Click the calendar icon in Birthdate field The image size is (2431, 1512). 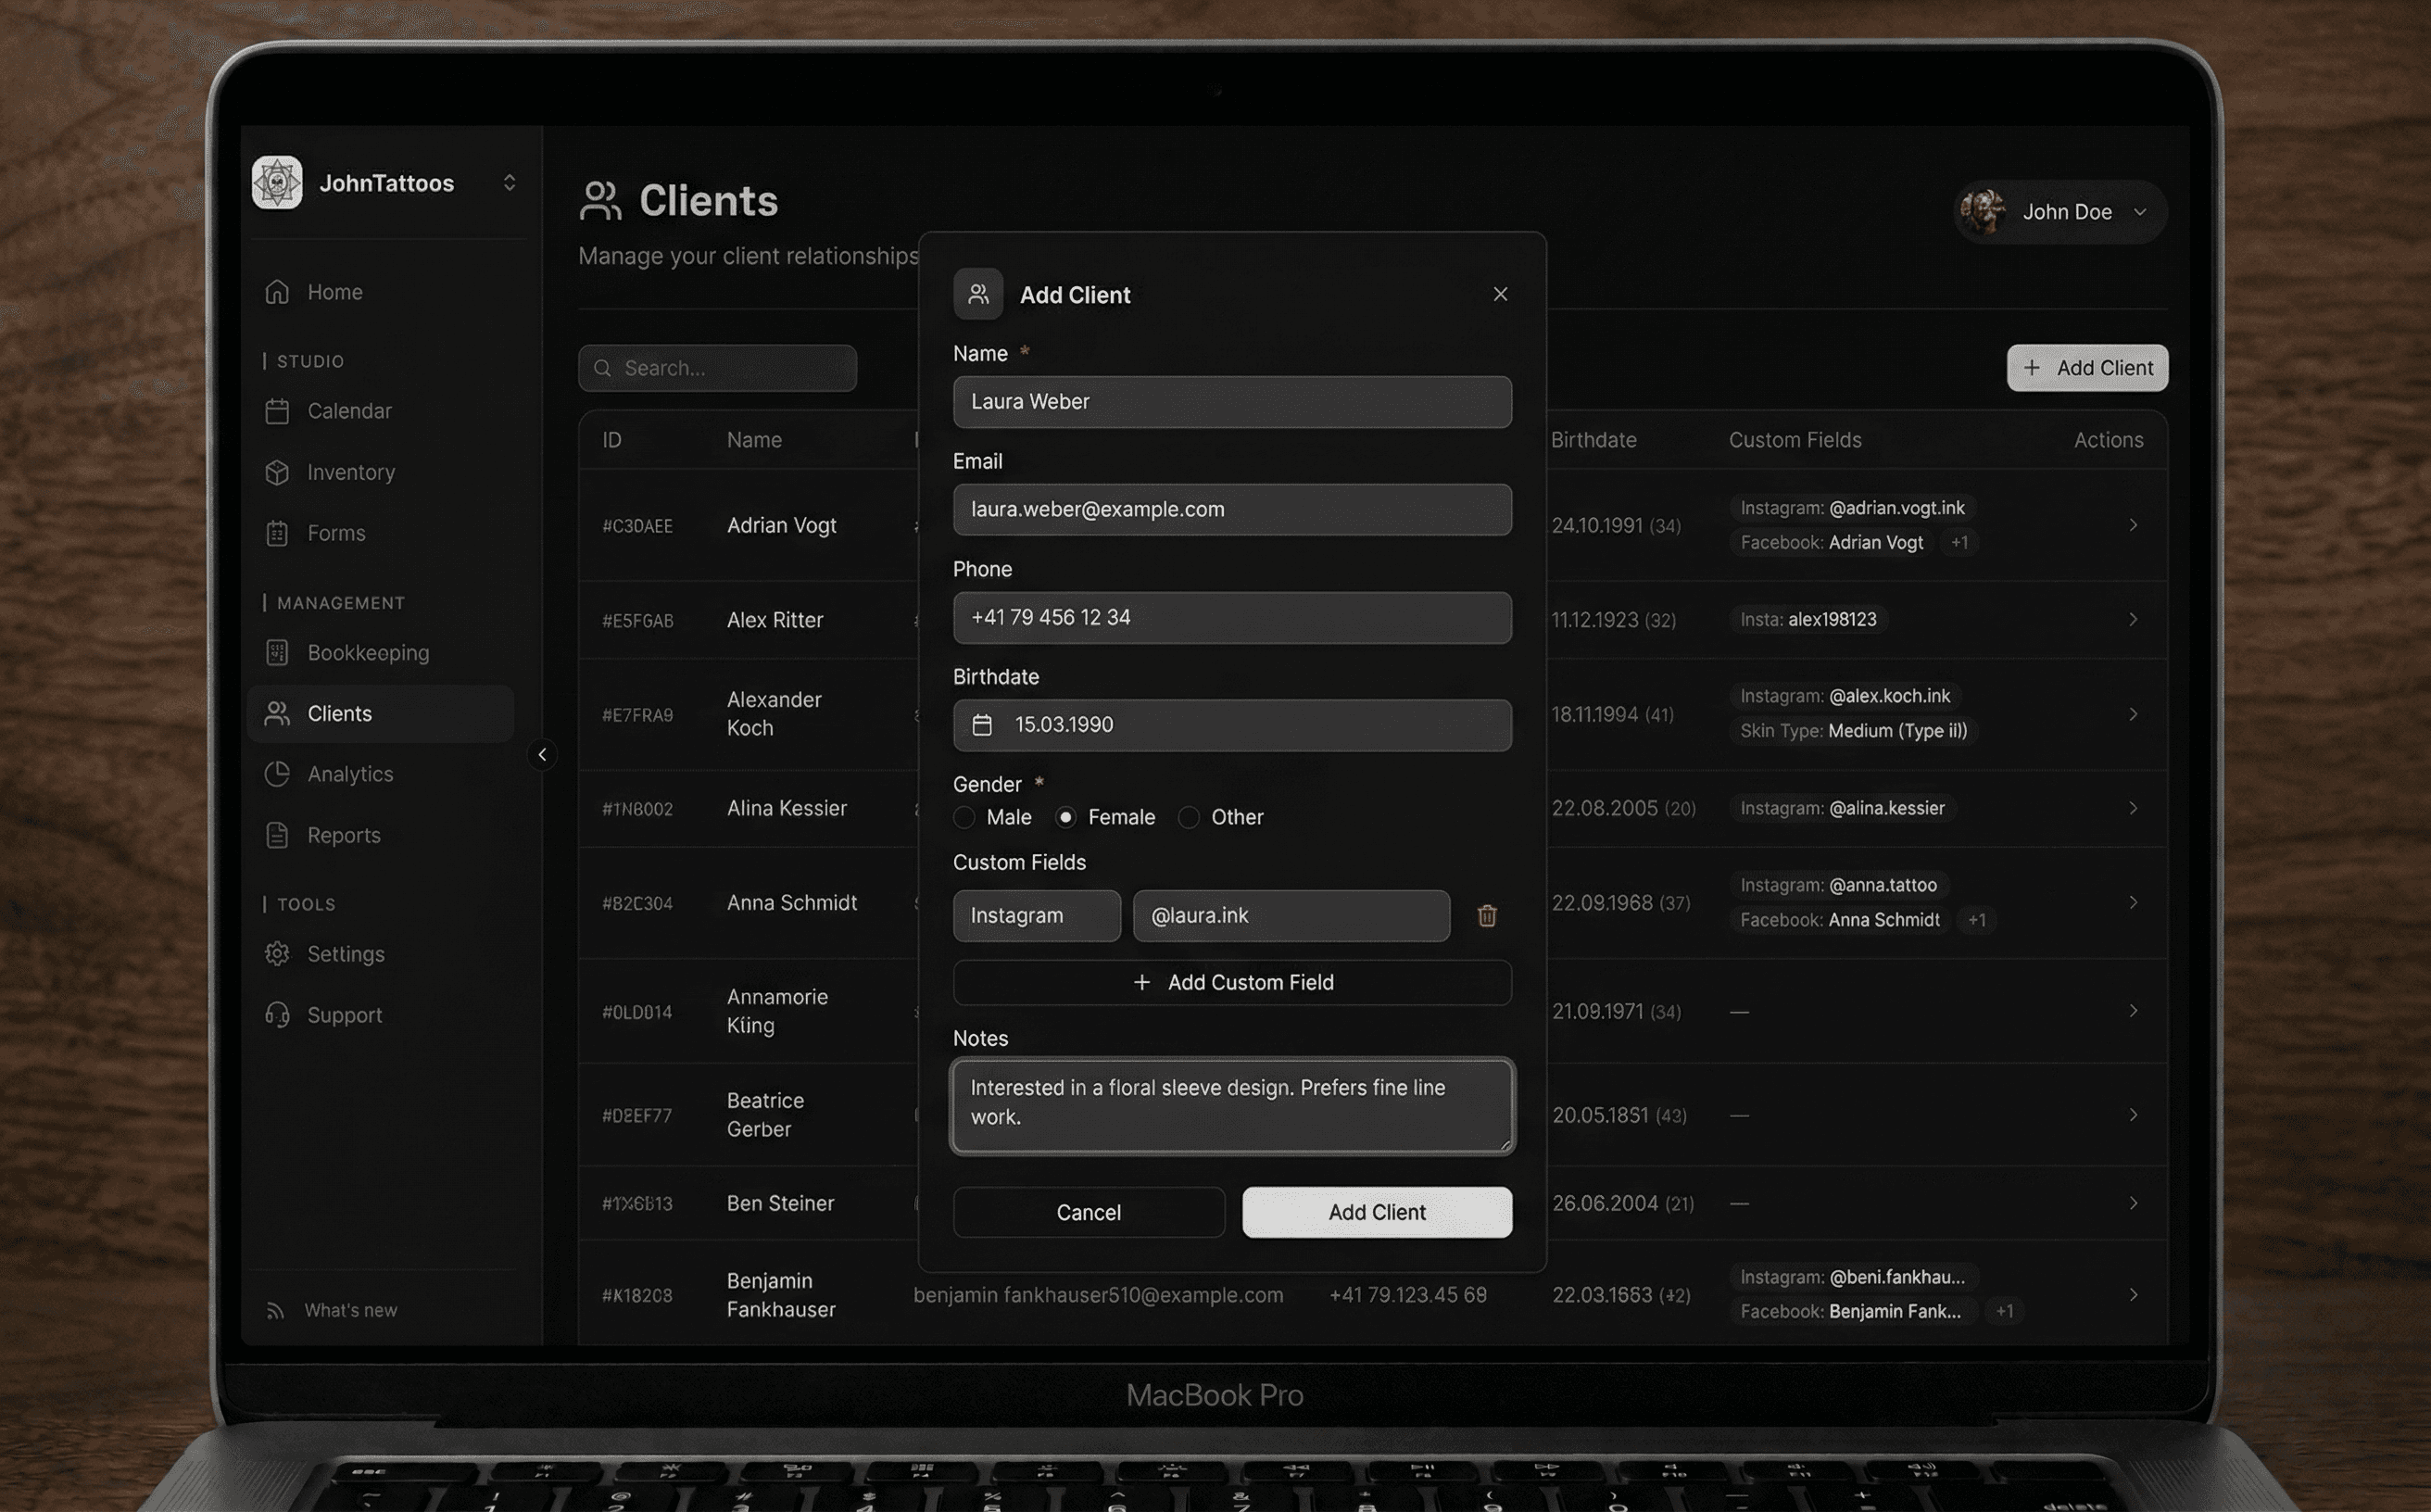(x=982, y=725)
